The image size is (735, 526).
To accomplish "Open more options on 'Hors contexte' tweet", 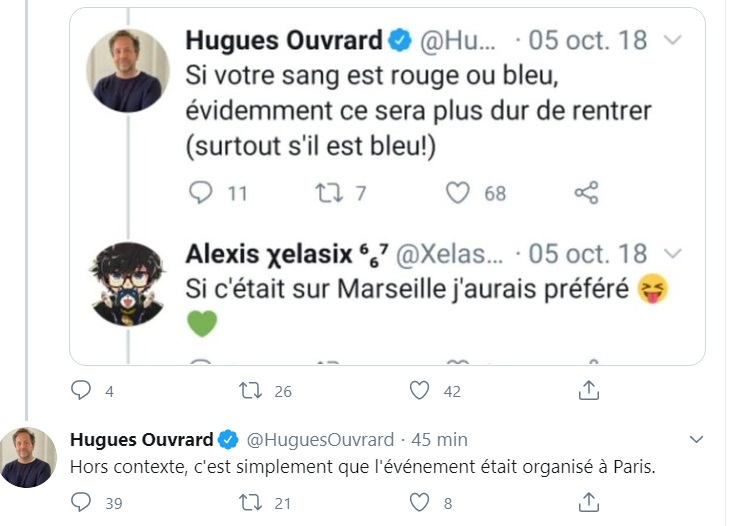I will click(698, 439).
